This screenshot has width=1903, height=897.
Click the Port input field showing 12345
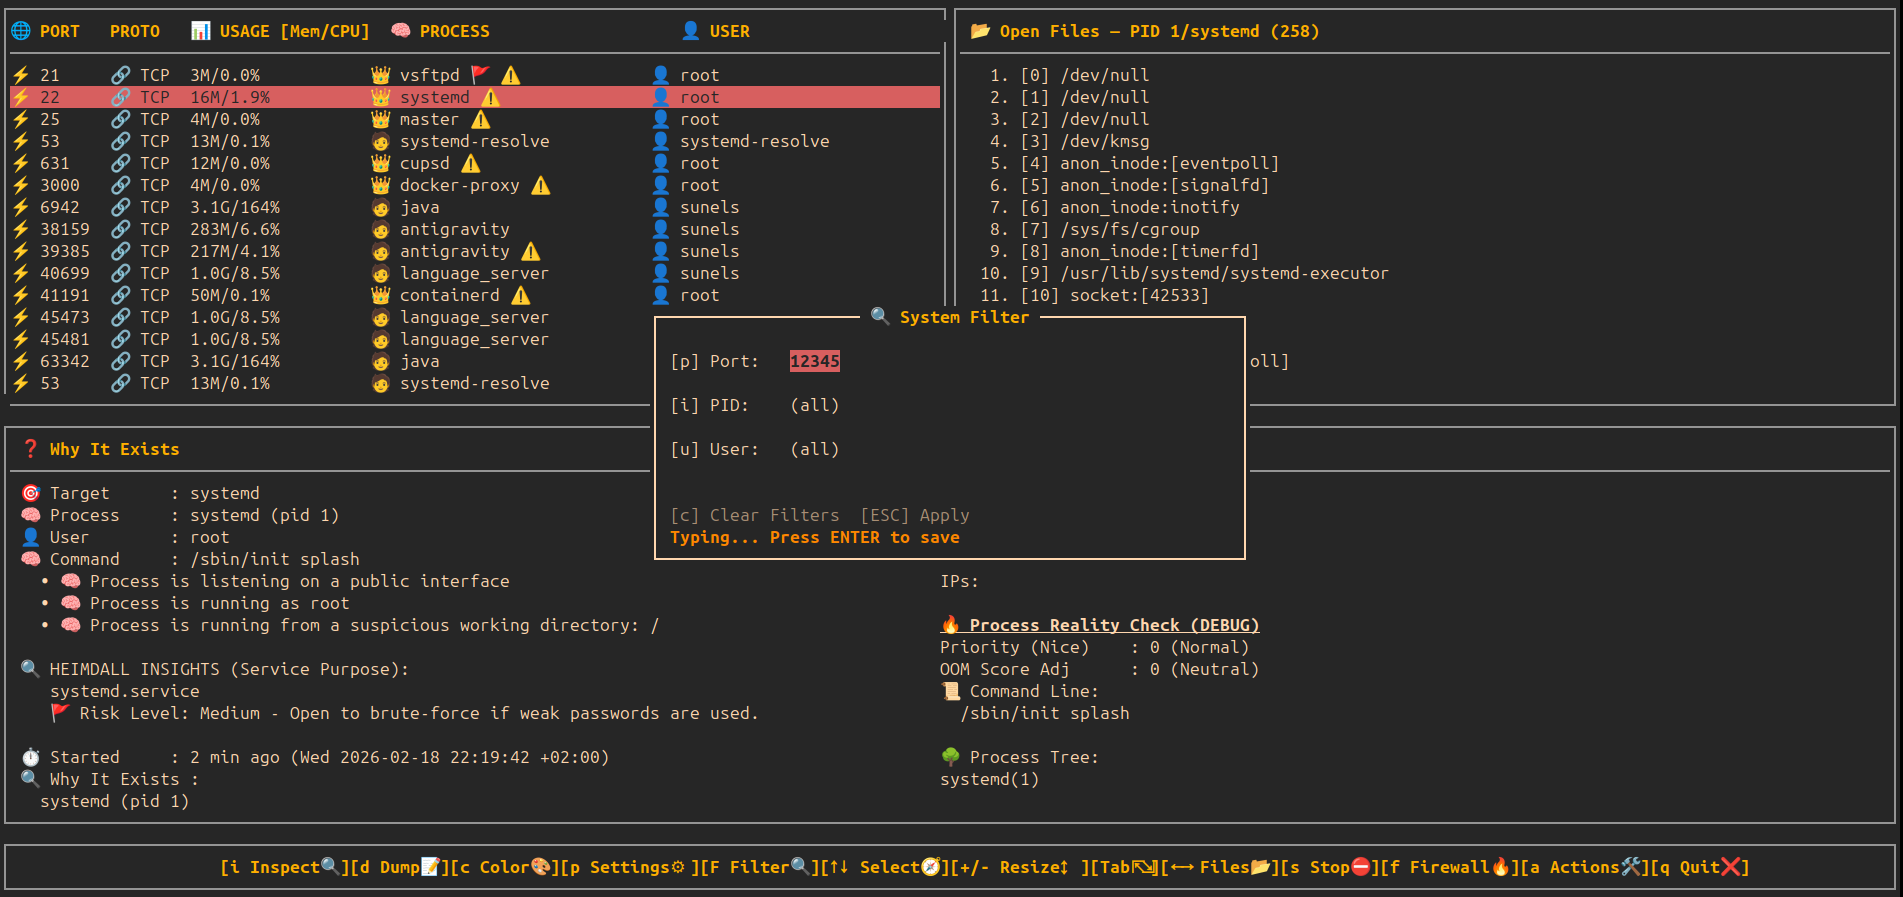[x=814, y=361]
